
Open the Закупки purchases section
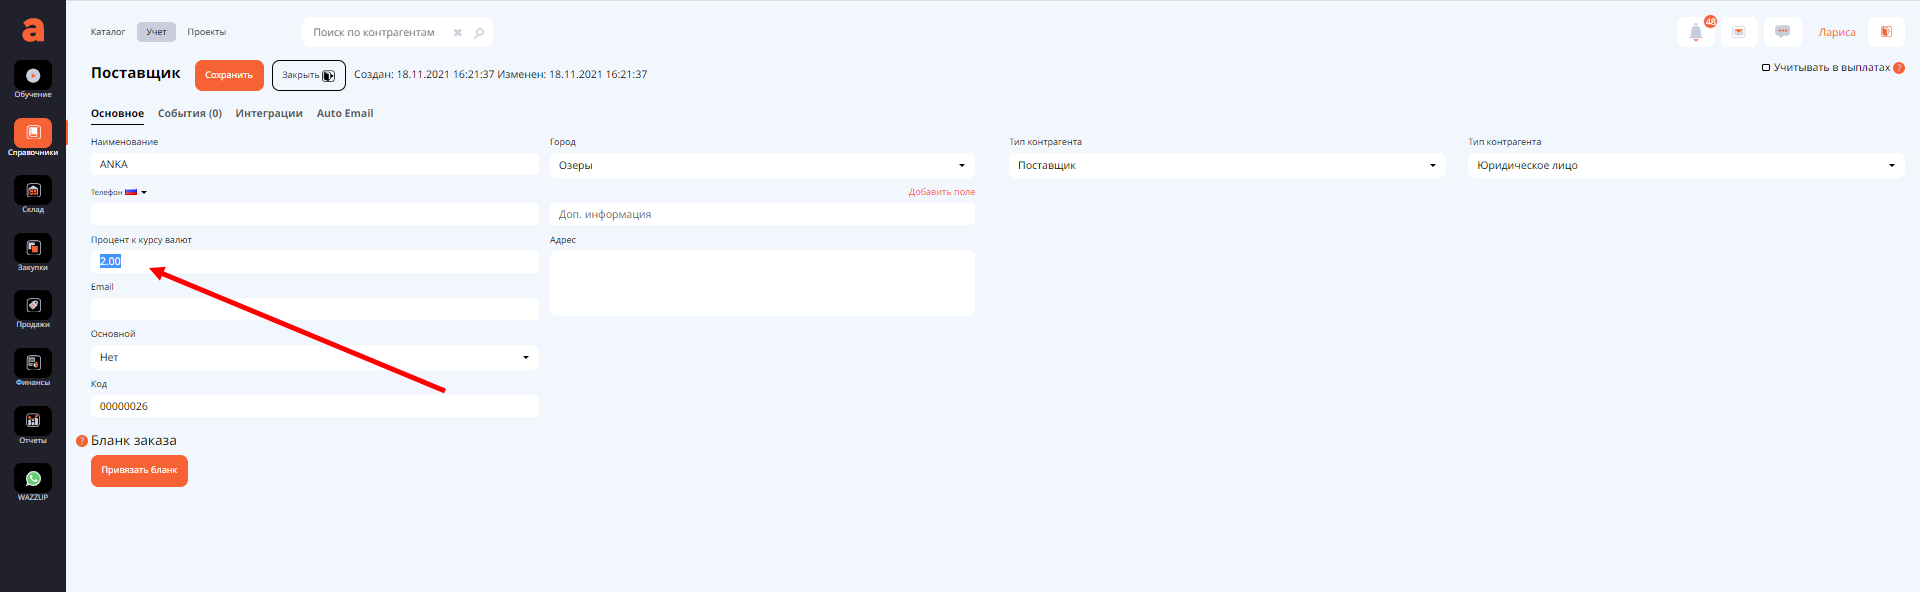tap(33, 249)
